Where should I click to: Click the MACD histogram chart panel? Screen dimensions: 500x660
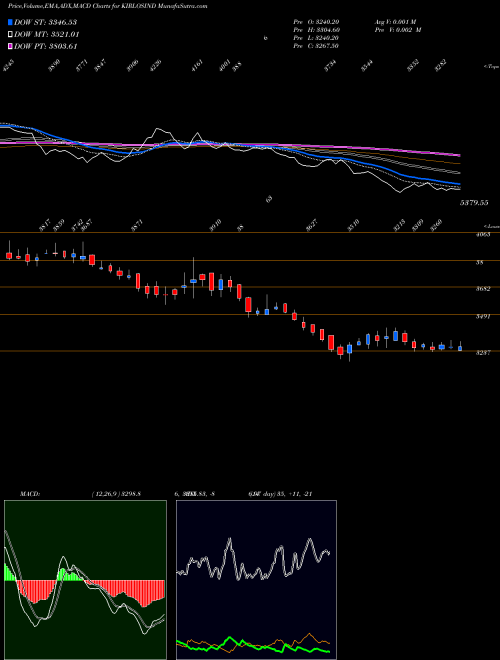click(85, 580)
